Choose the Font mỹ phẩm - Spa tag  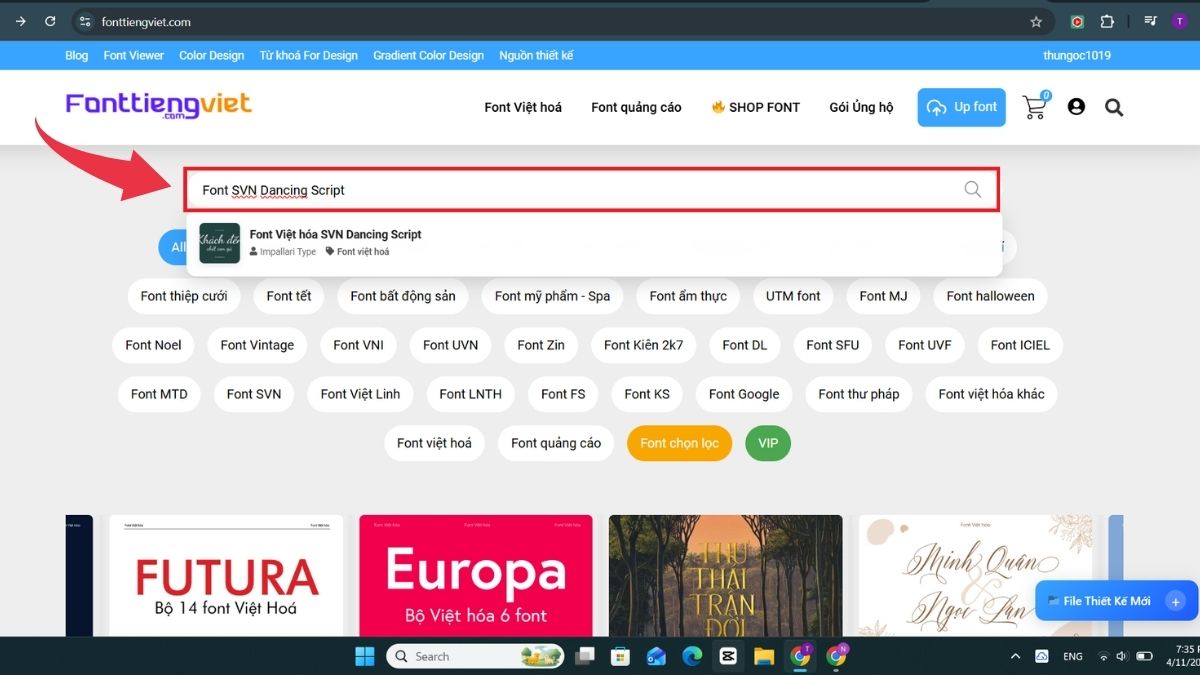click(x=552, y=296)
